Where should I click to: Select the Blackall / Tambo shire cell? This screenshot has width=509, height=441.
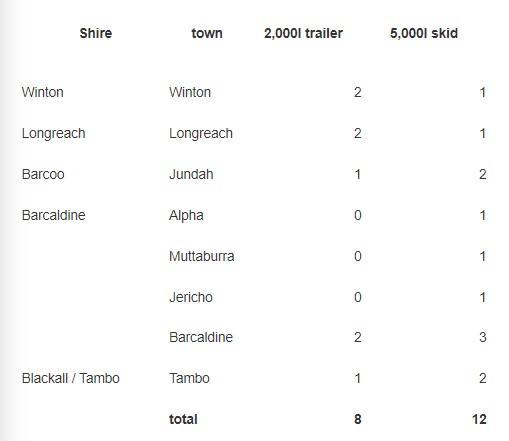[x=71, y=378]
